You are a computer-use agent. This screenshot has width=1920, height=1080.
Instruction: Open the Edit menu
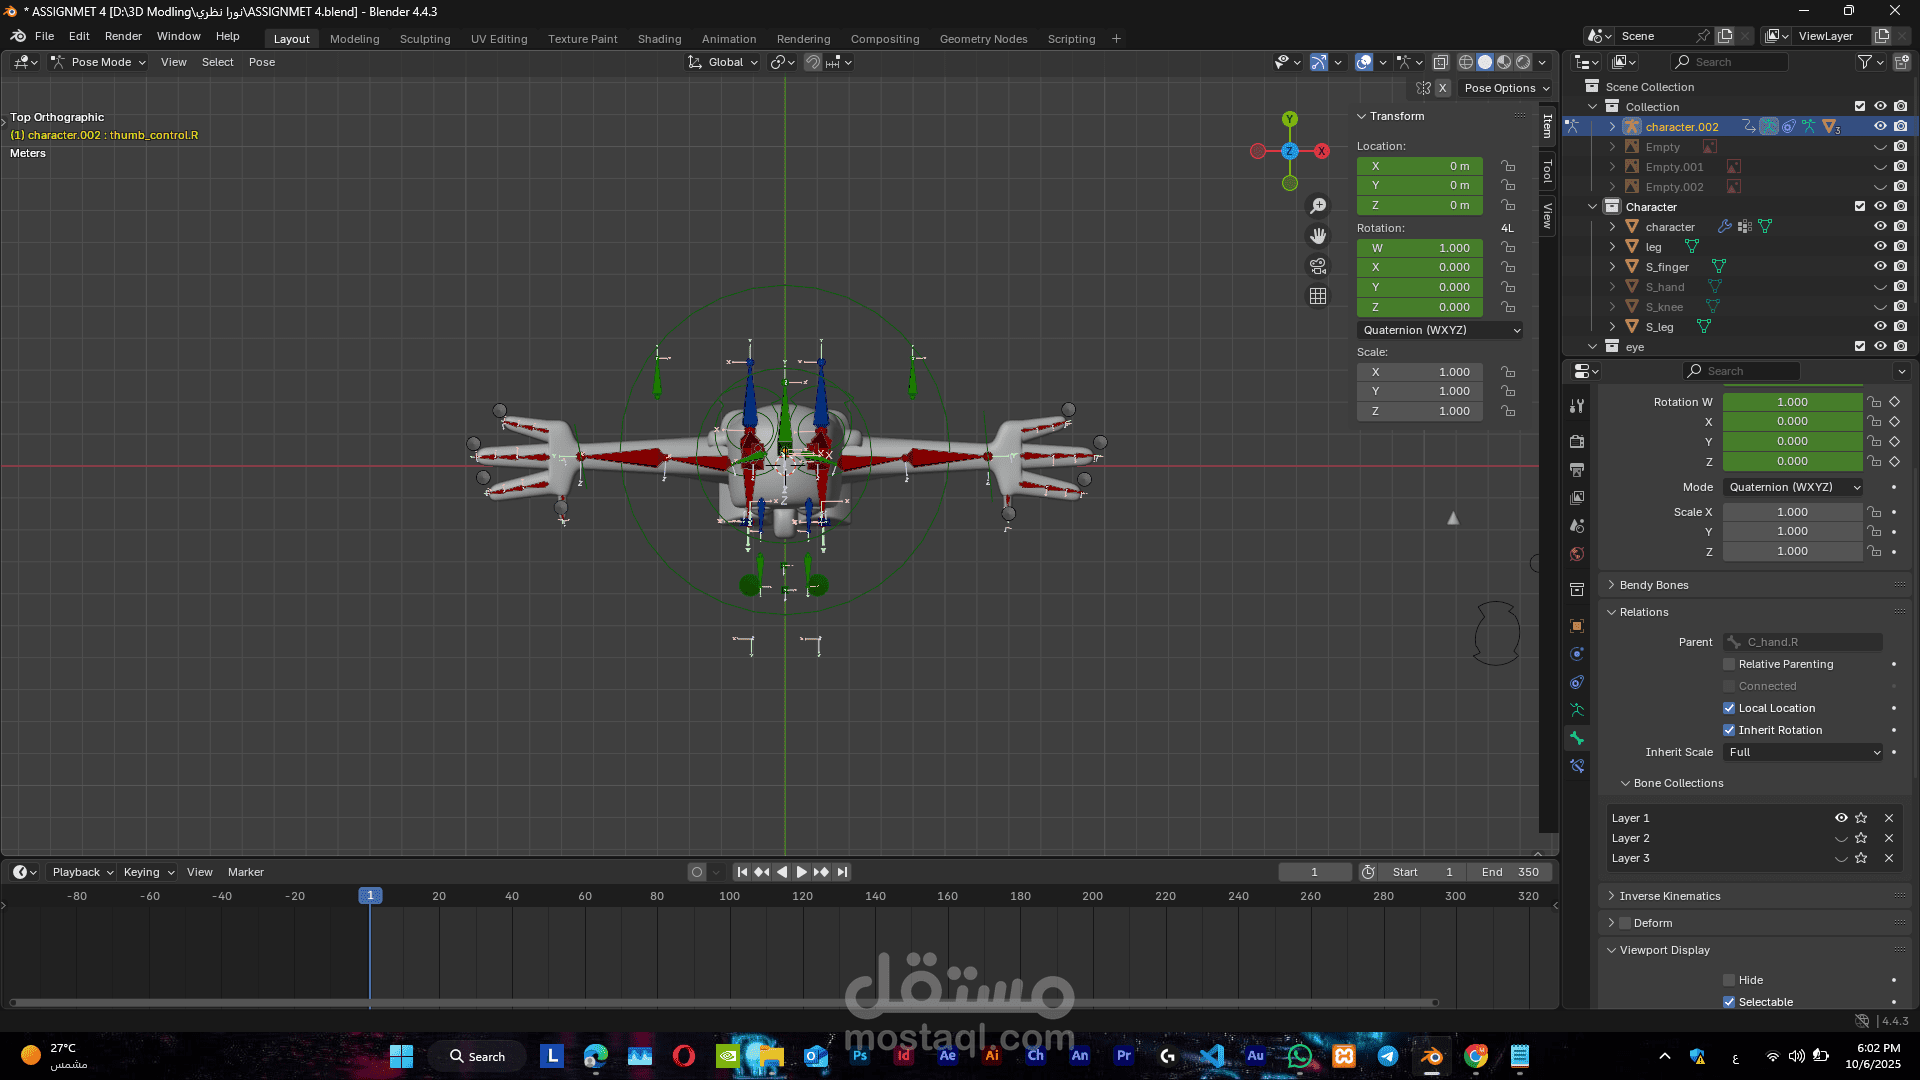tap(79, 36)
